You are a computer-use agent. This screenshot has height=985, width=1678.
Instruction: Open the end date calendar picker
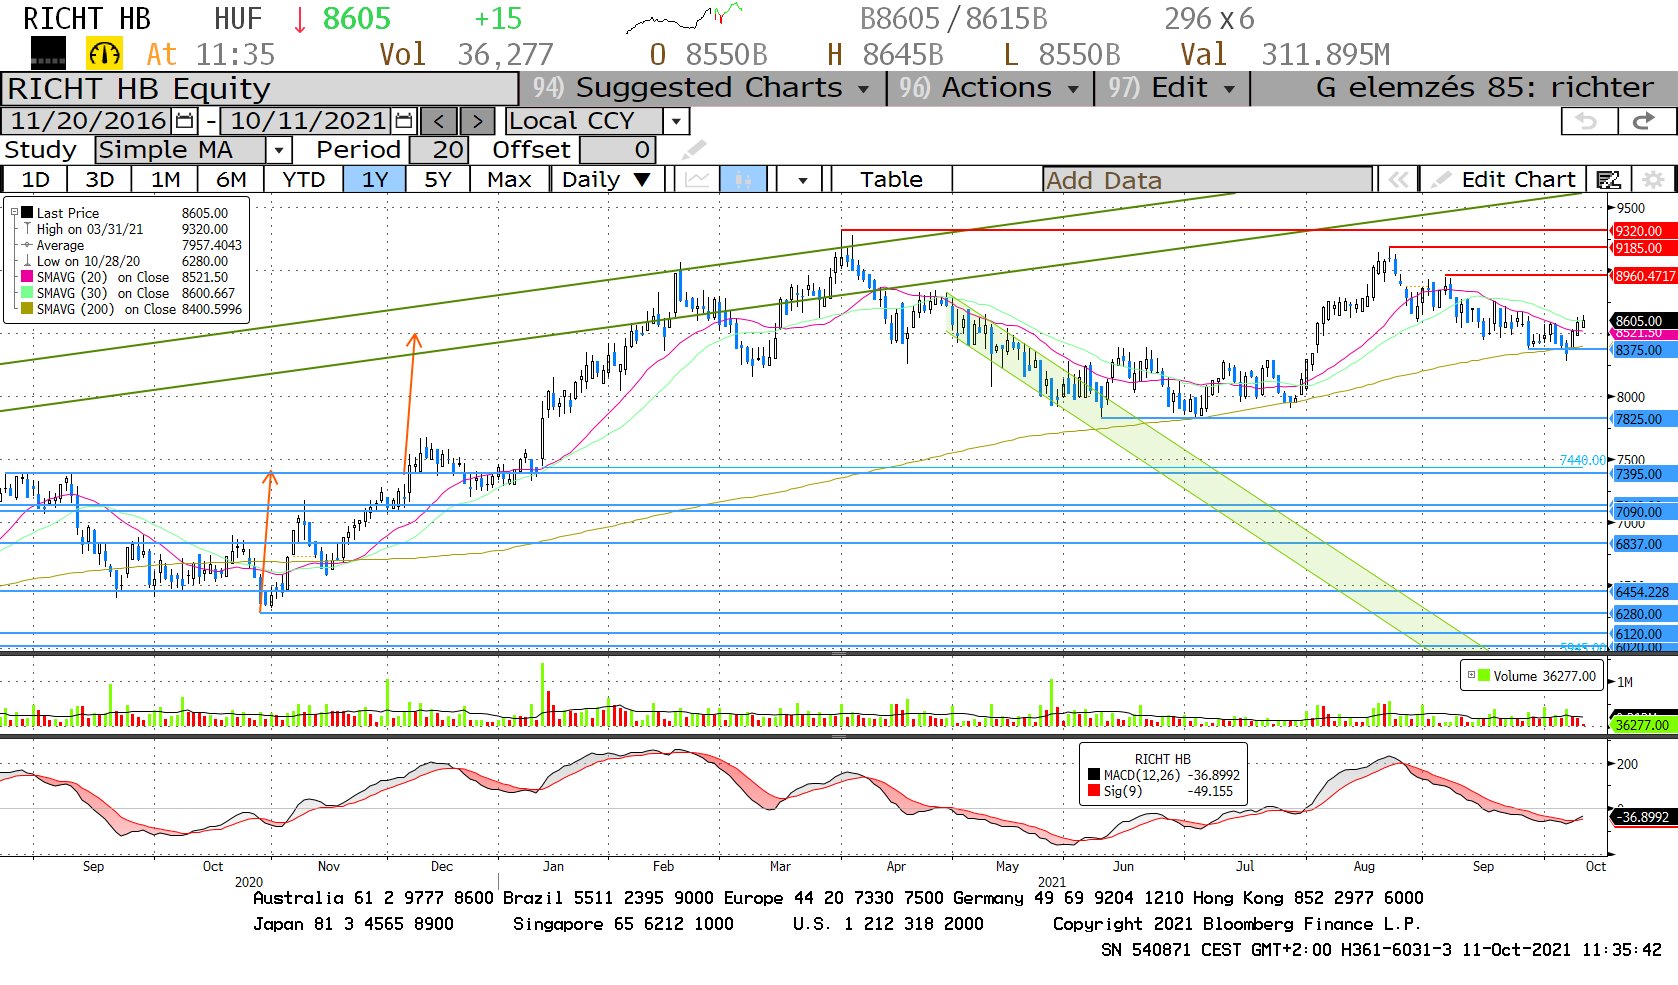pos(403,122)
